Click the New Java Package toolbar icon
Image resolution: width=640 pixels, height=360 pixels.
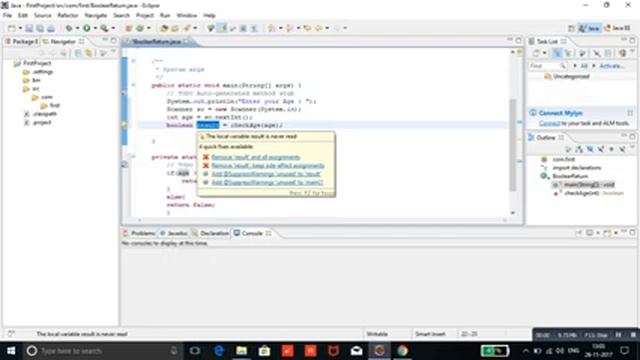pos(129,28)
